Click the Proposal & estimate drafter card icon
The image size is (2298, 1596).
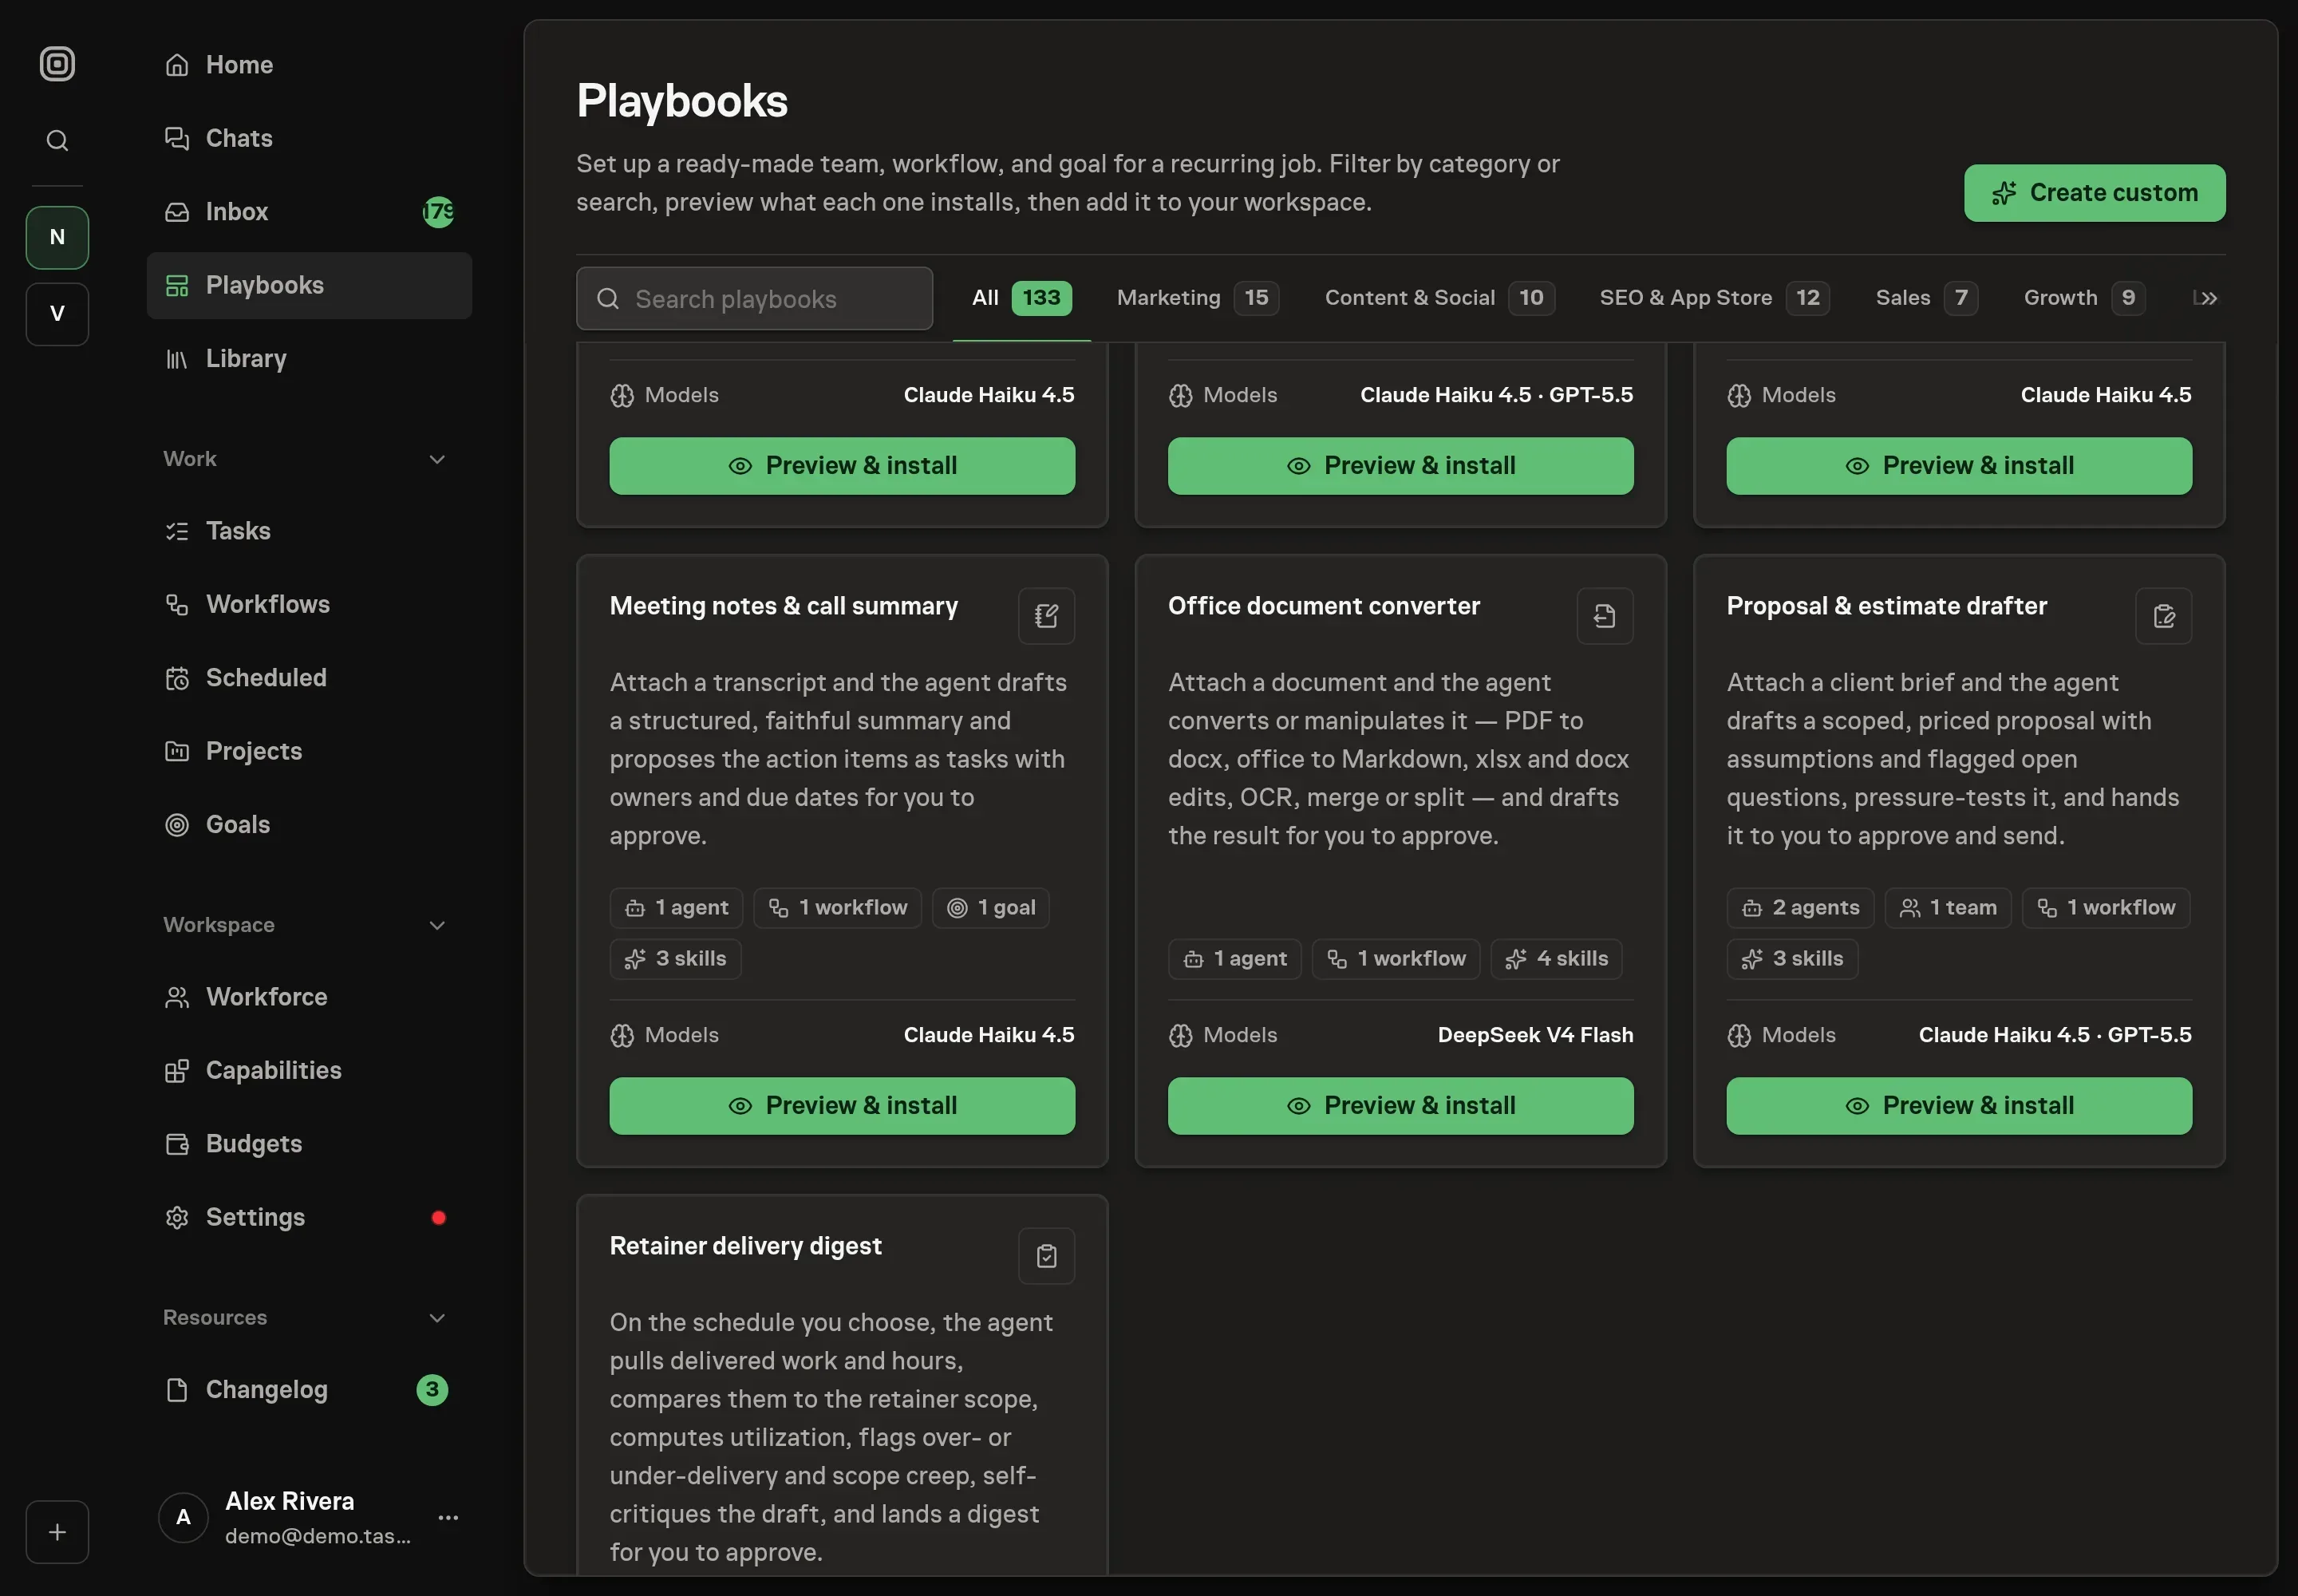point(2163,616)
